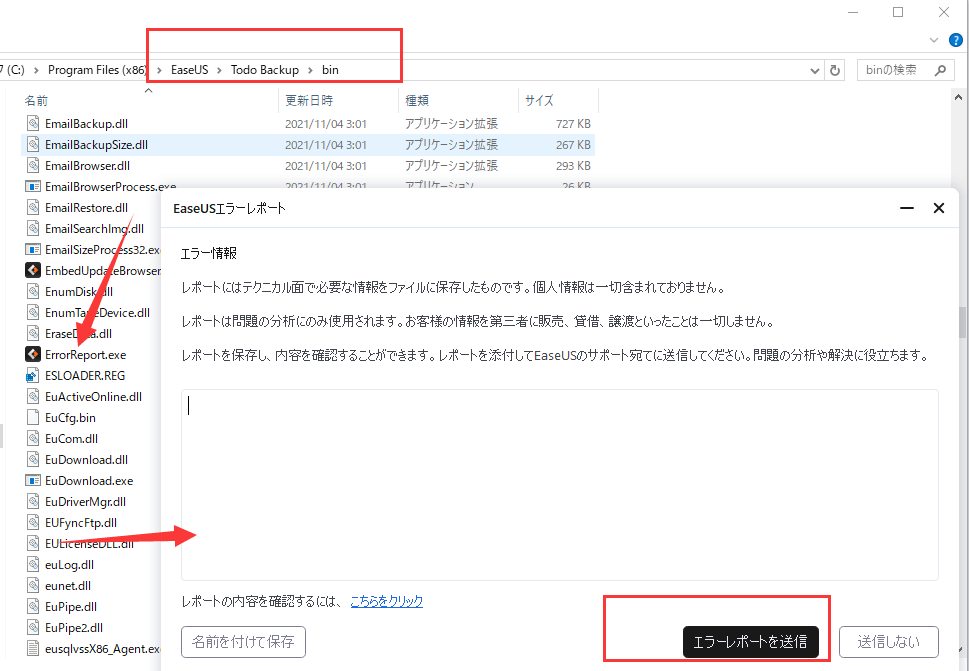The width and height of the screenshot is (969, 671).
Task: Go to EaseUS folder in breadcrumb
Action: point(190,70)
